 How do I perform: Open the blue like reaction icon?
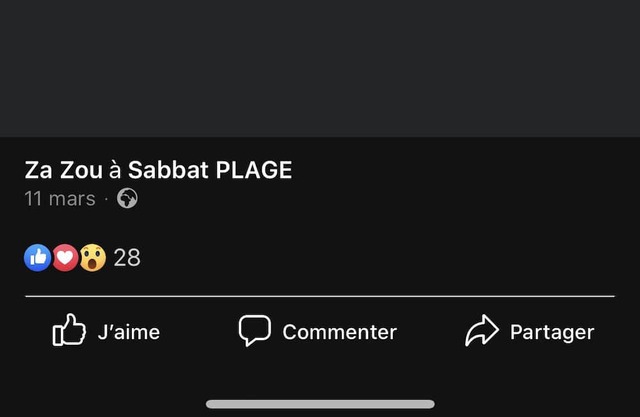click(38, 258)
